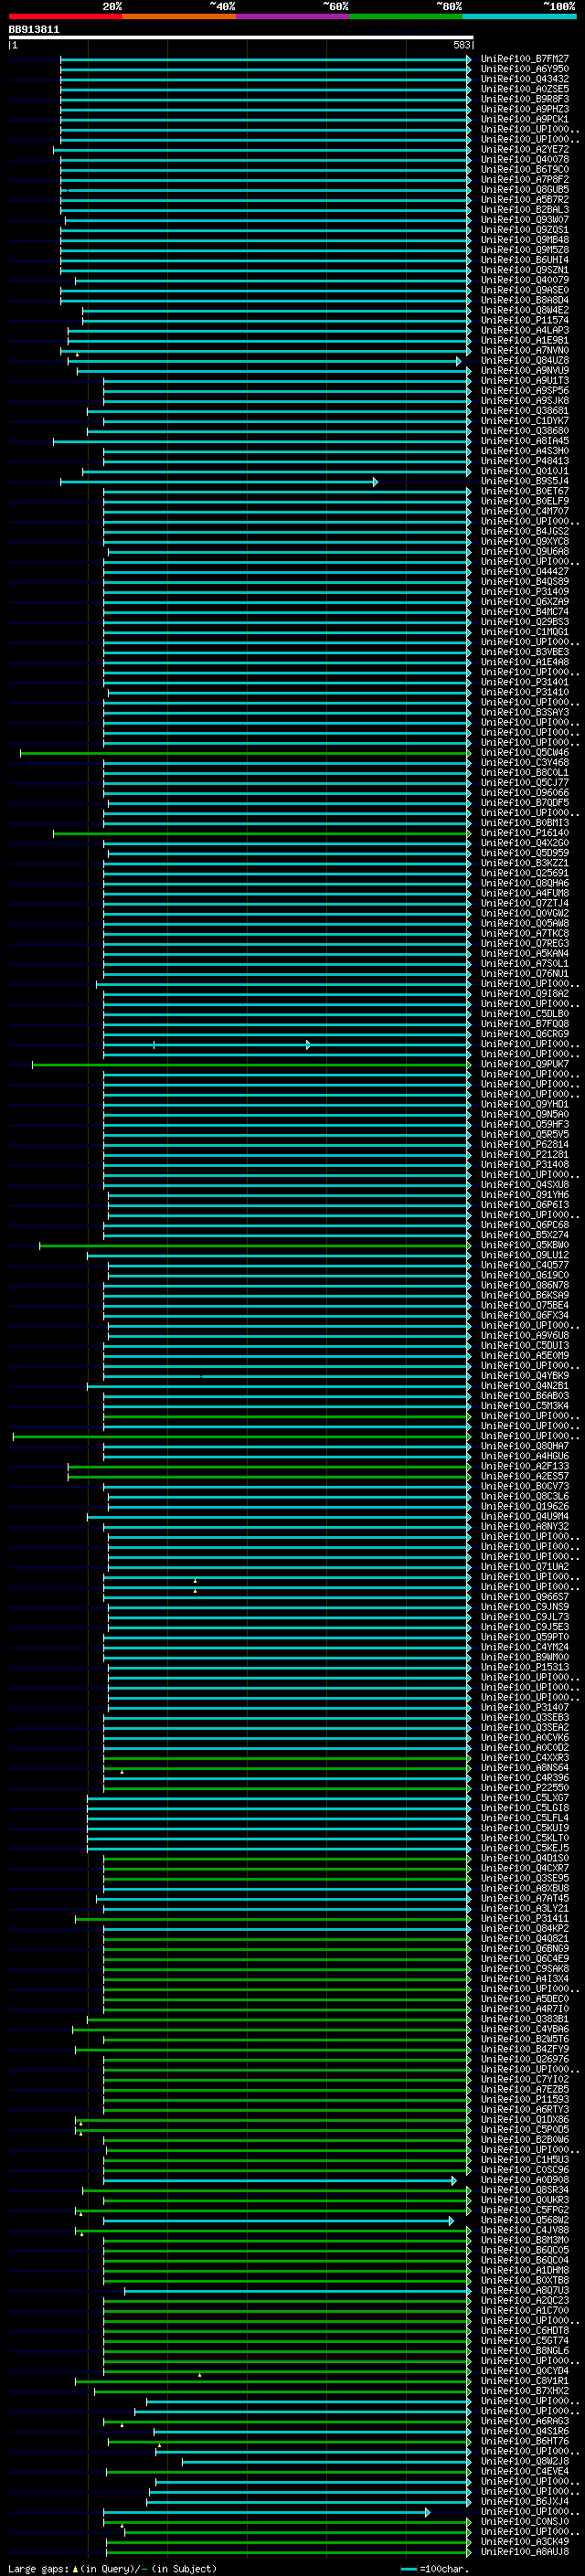This screenshot has height=2576, width=585.
Task: Select label UniRef100_B2BAL3
Action: point(525,210)
